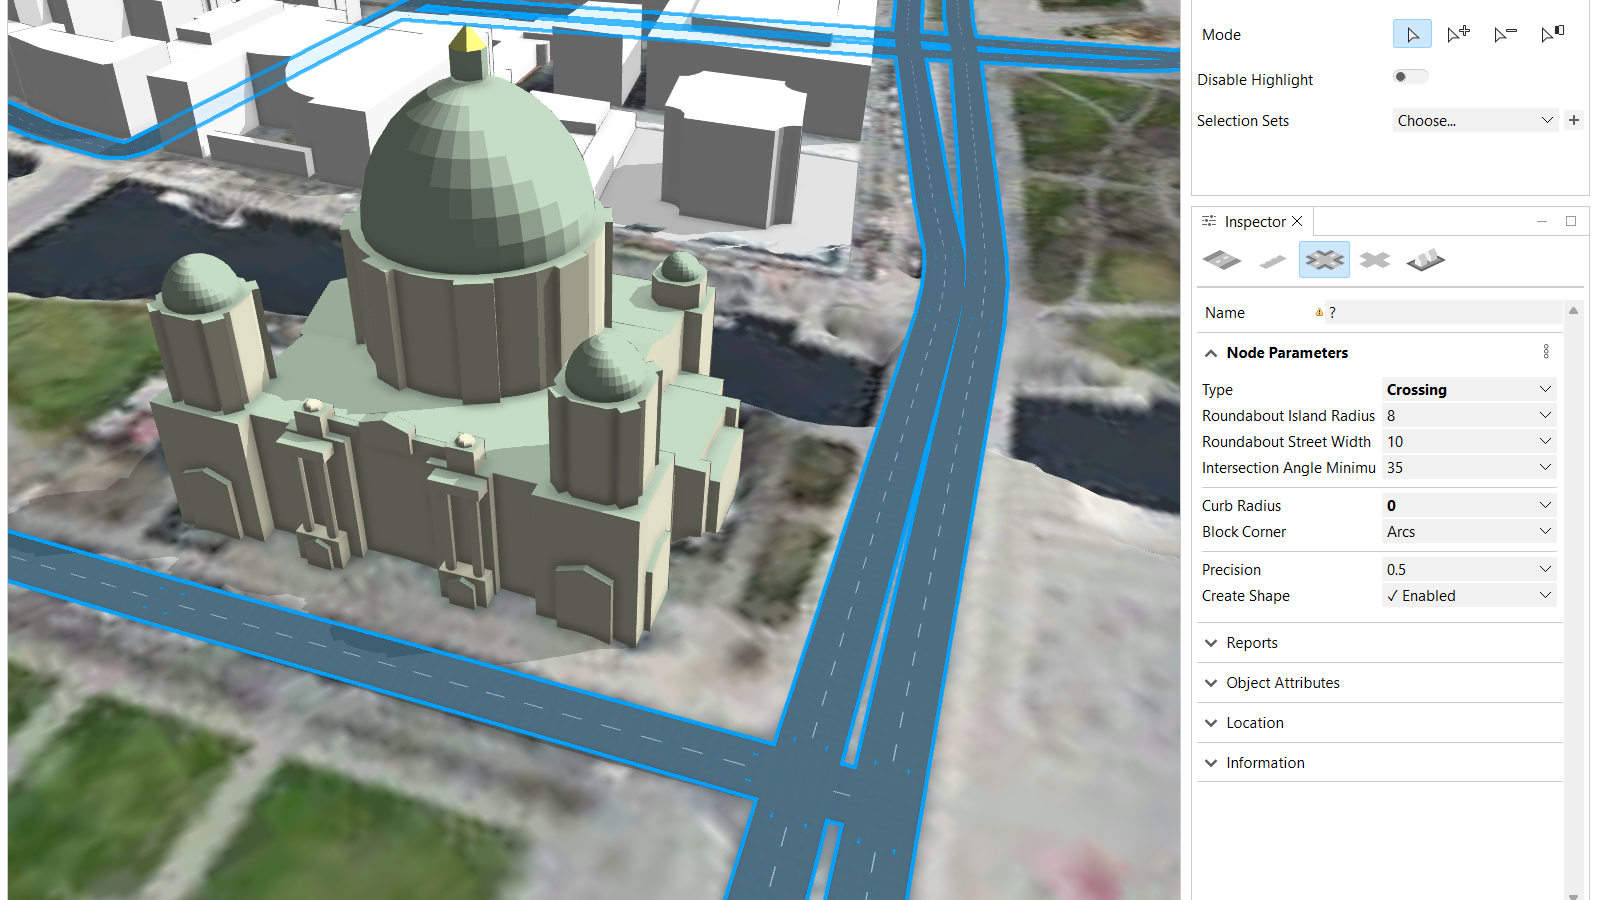Image resolution: width=1600 pixels, height=900 pixels.
Task: Add a new selection set with plus button
Action: pos(1574,121)
